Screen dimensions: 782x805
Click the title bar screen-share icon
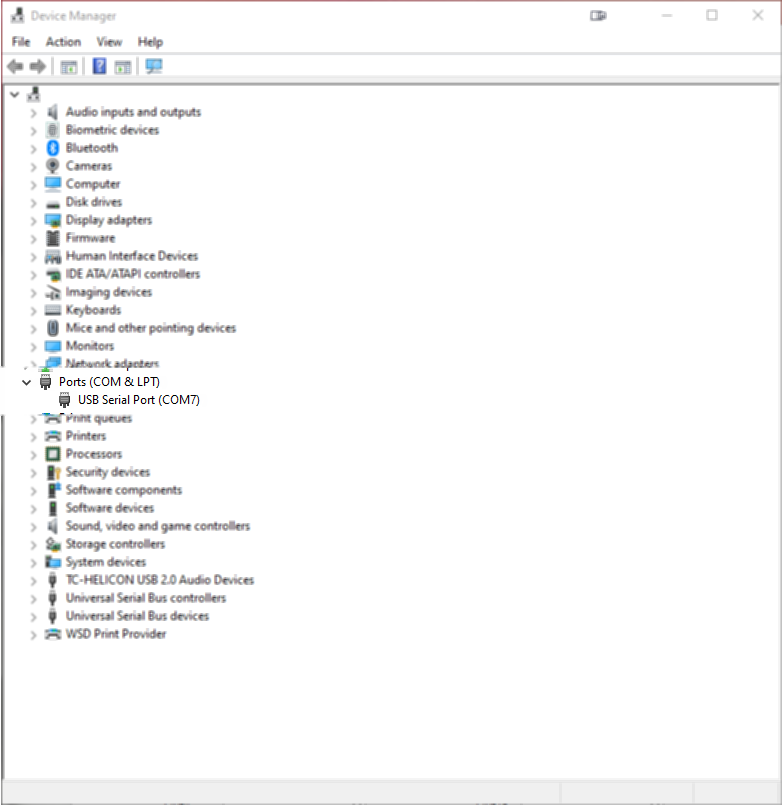598,15
